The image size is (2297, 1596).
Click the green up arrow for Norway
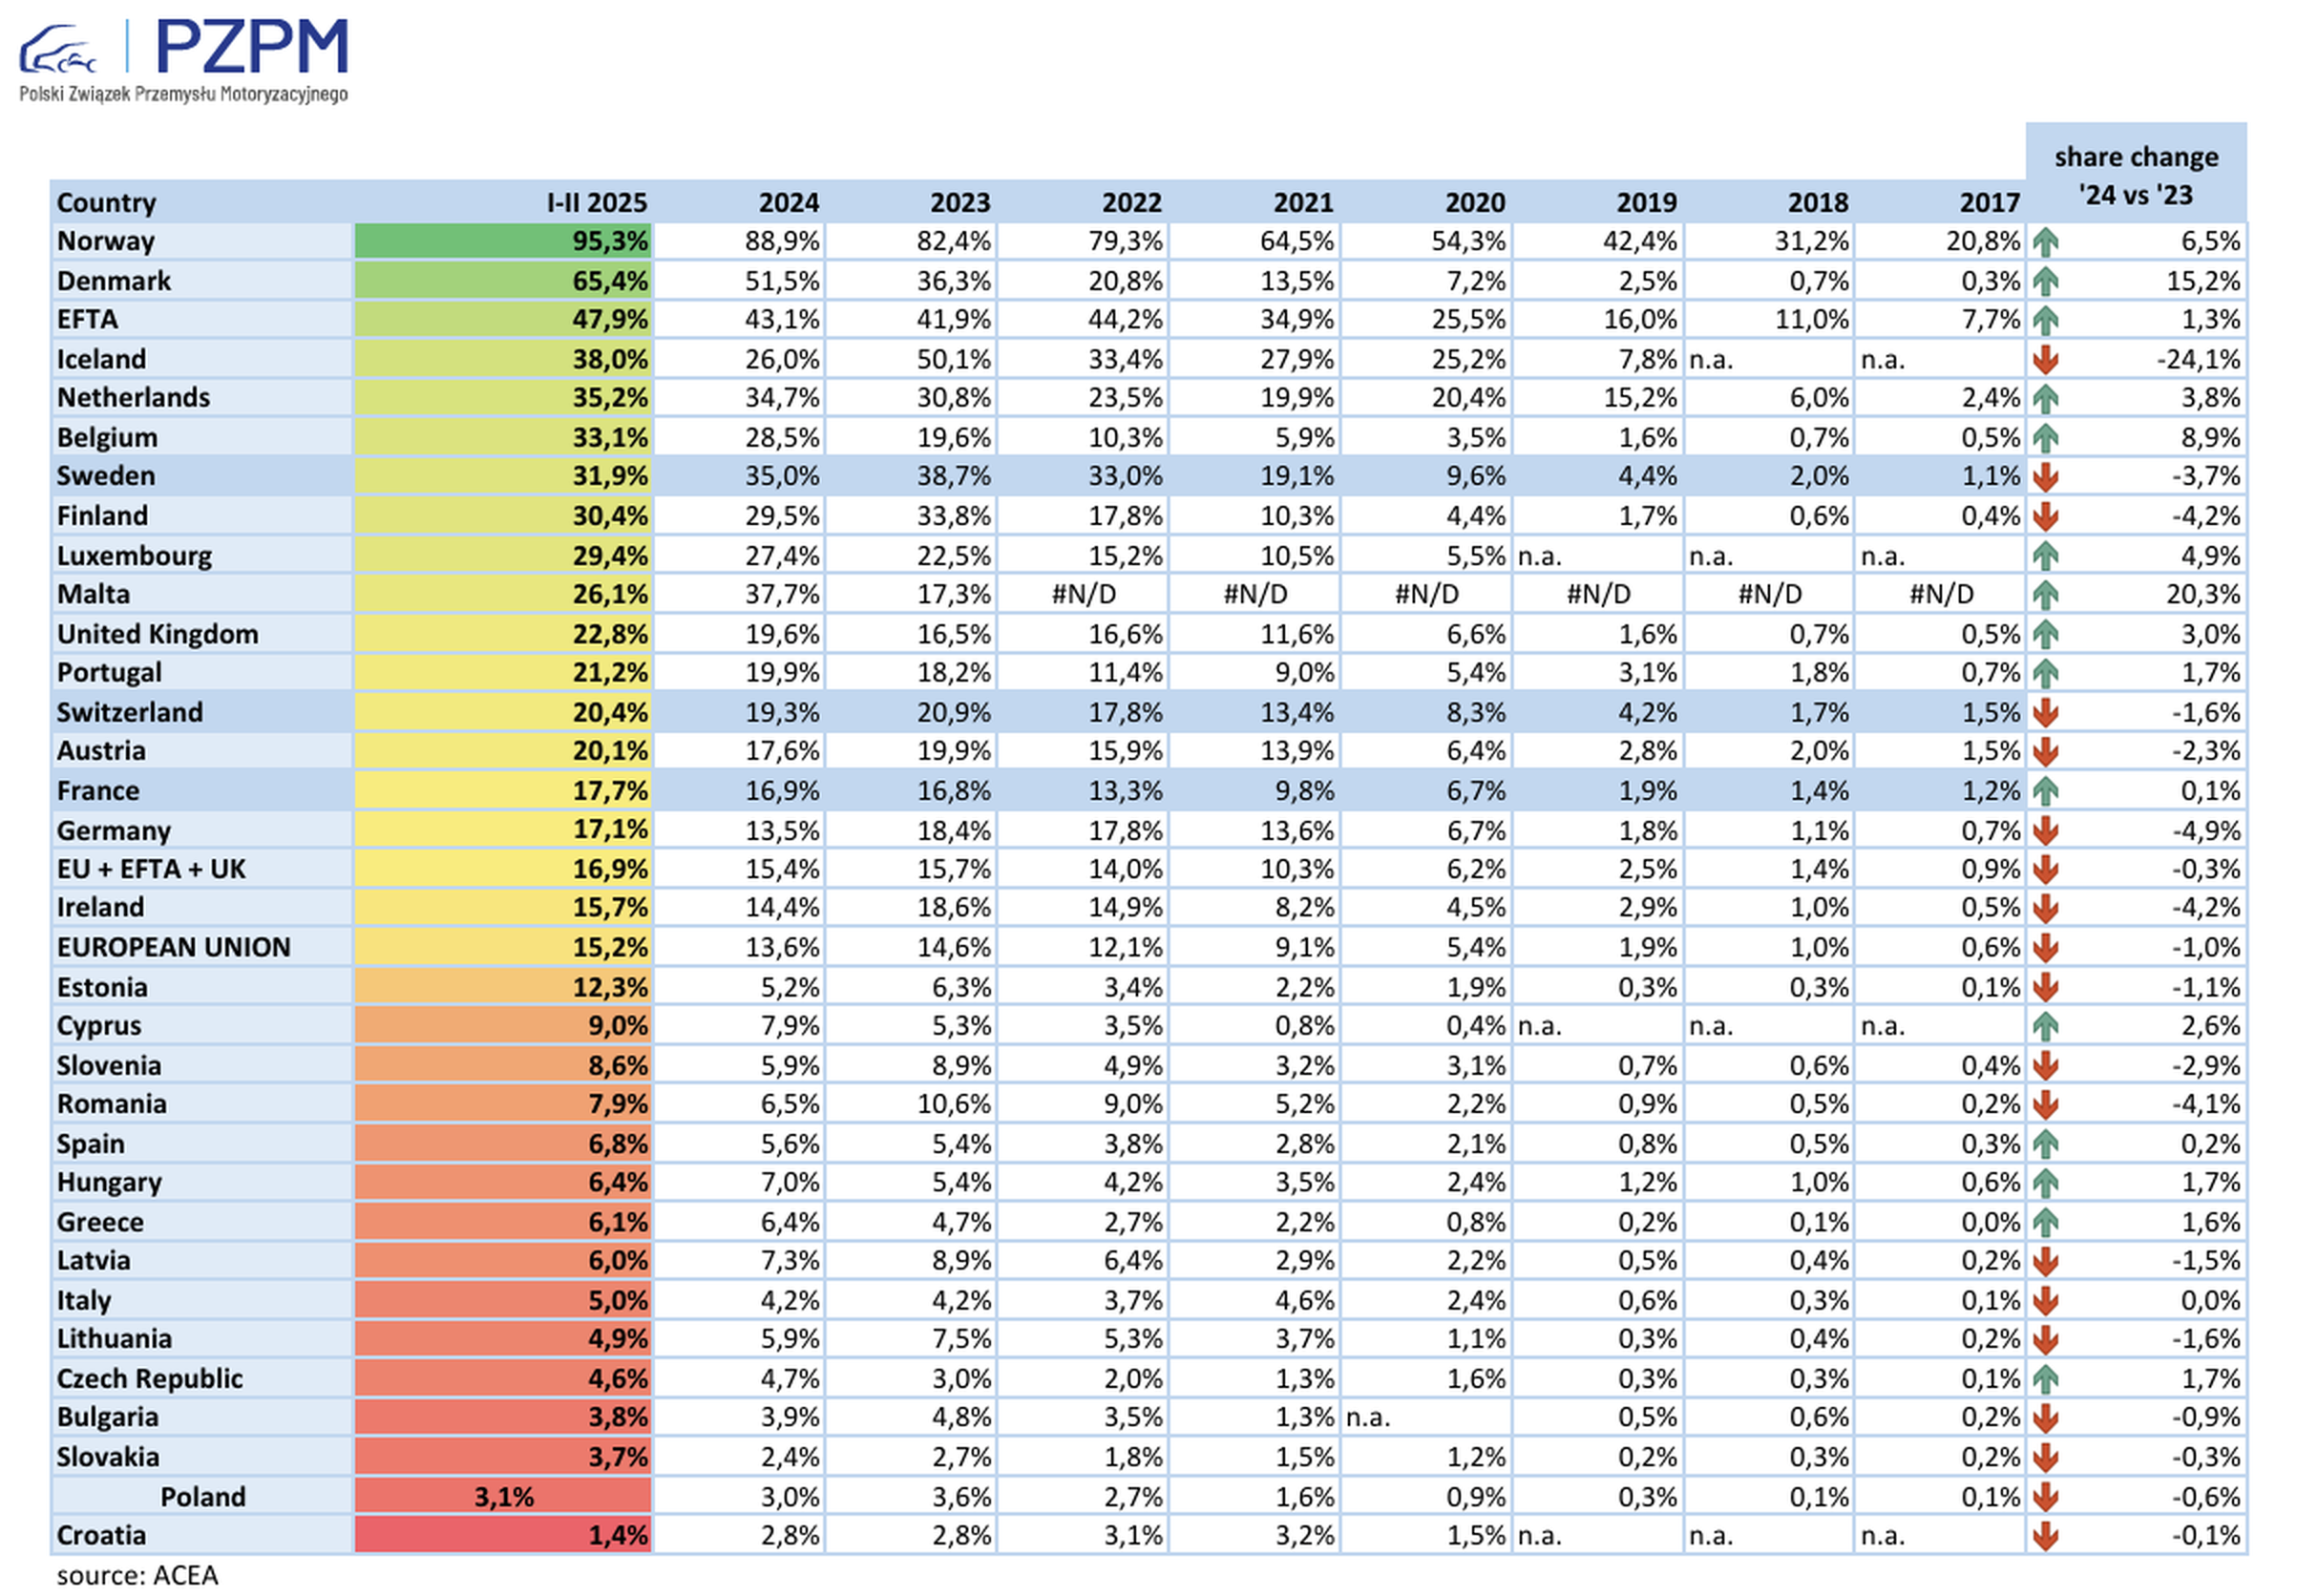pos(2045,242)
